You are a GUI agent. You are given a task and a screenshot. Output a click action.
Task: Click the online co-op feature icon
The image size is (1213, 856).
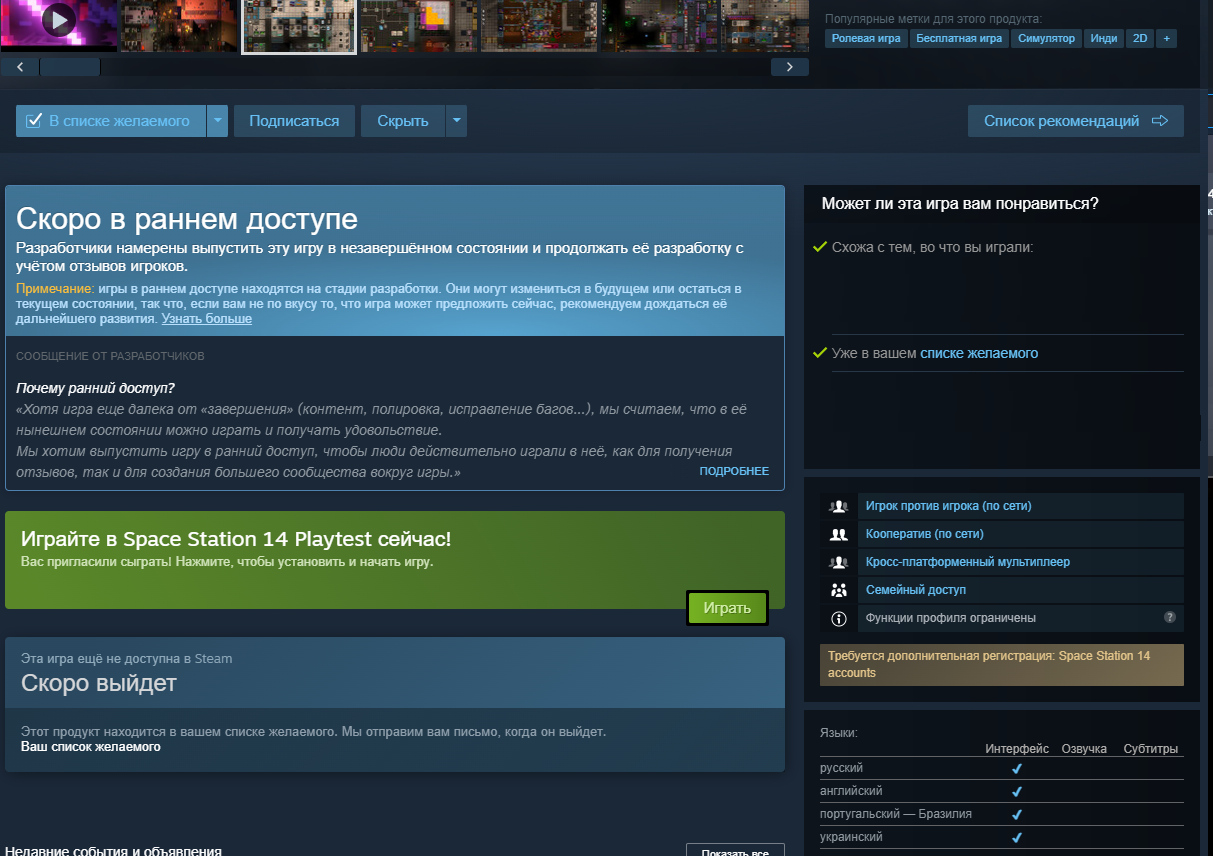(x=839, y=534)
